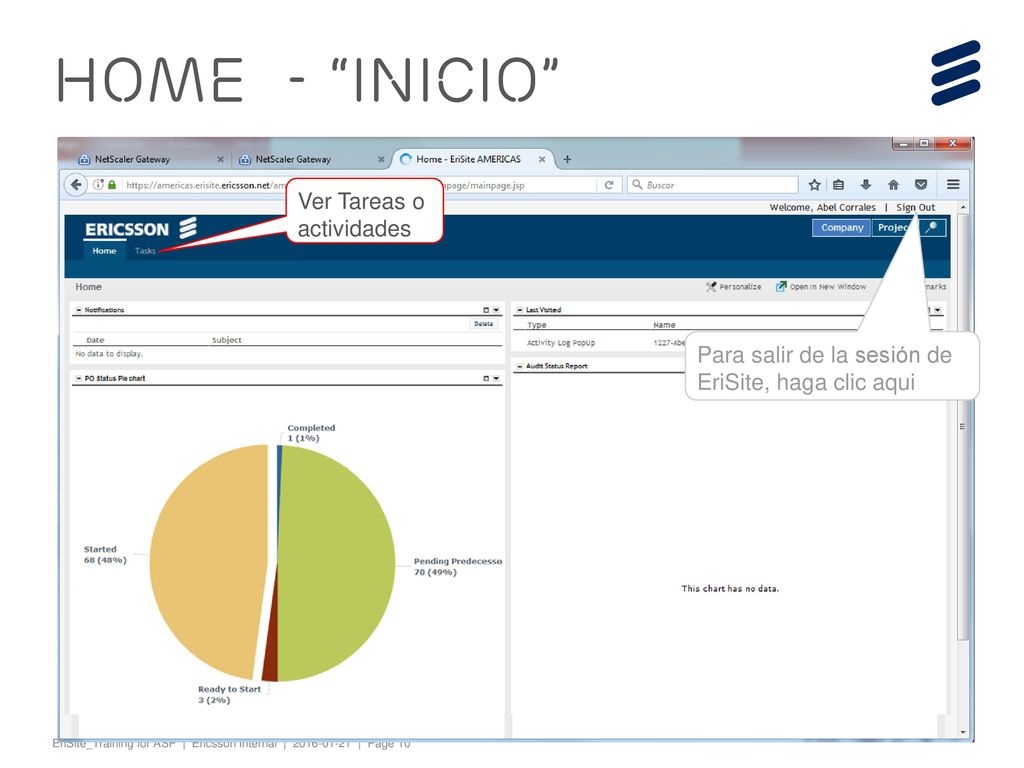Viewport: 1024px width, 768px height.
Task: Click the Project button
Action: pyautogui.click(x=895, y=227)
